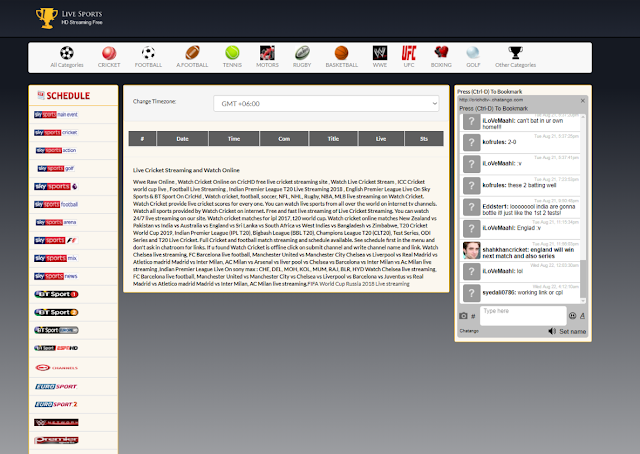Image resolution: width=640 pixels, height=454 pixels.
Task: Open Sky Sports Action channel
Action: click(x=56, y=150)
